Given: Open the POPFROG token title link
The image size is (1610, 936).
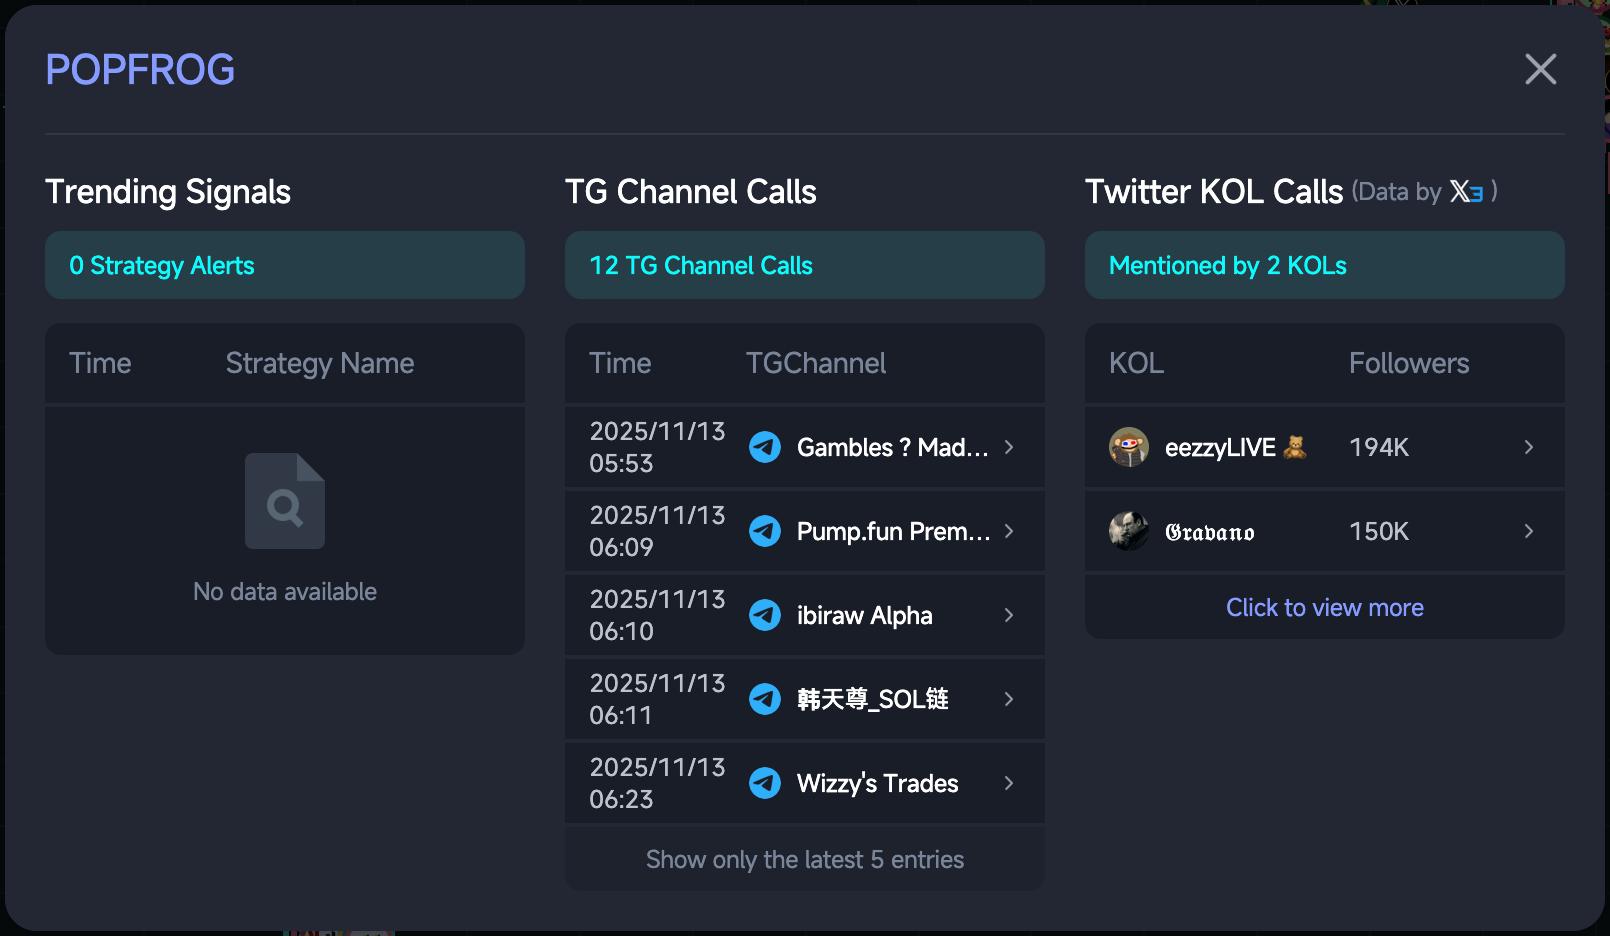Looking at the screenshot, I should point(140,70).
